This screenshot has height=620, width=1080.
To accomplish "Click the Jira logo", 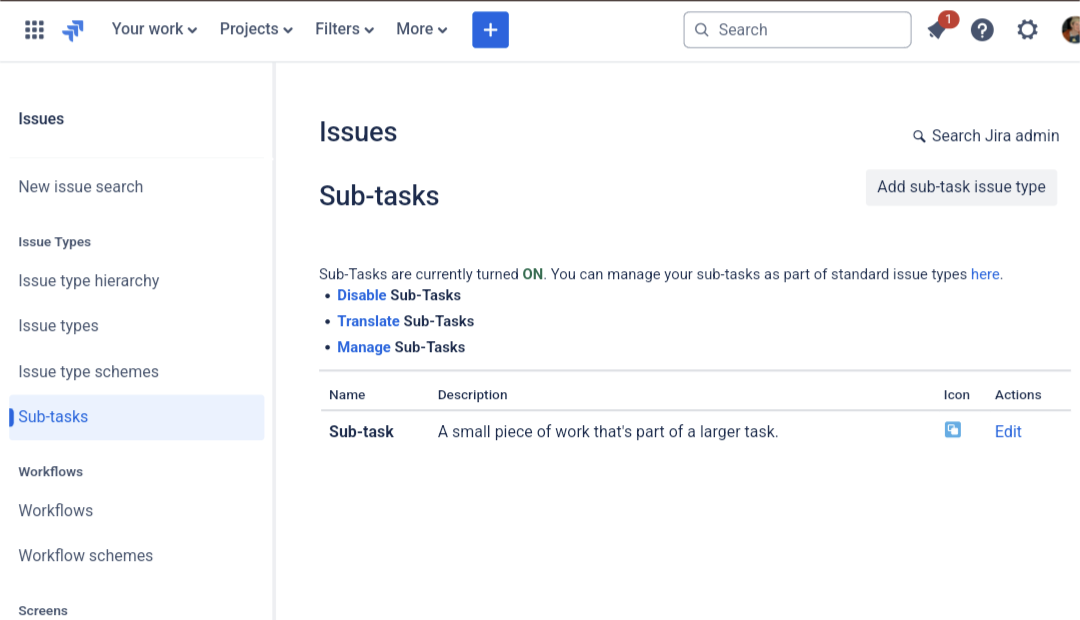I will pos(71,30).
